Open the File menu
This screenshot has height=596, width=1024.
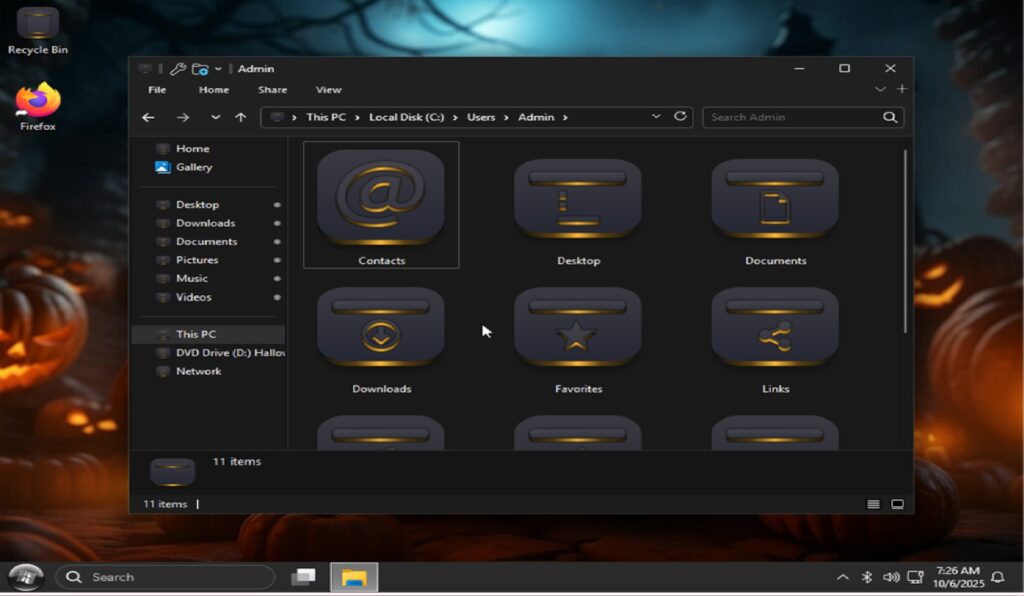pos(157,90)
